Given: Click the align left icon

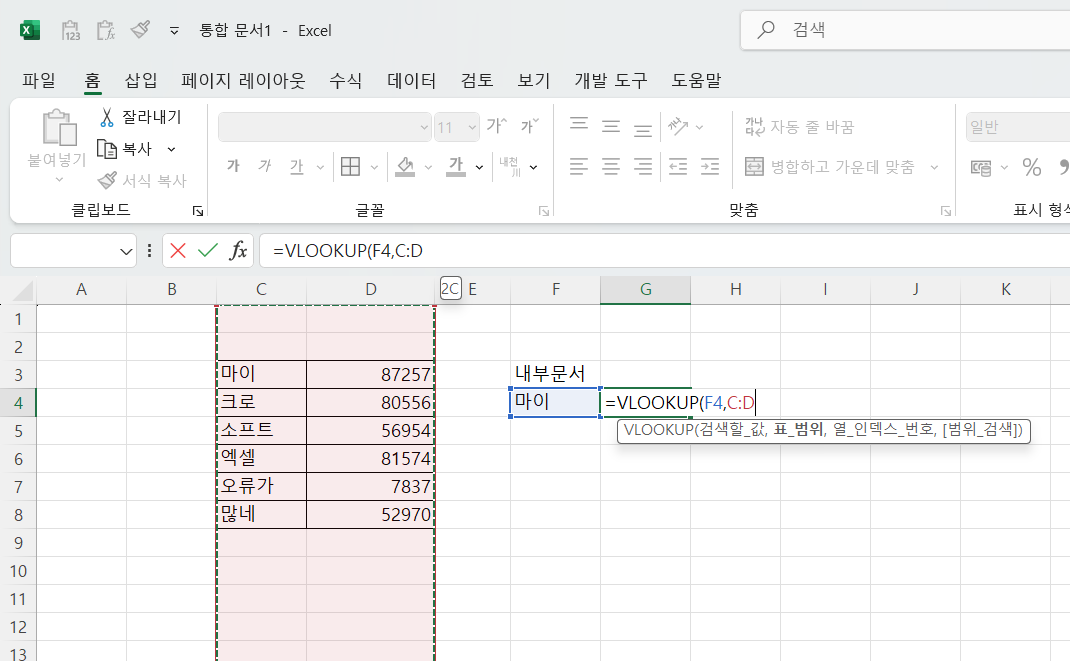Looking at the screenshot, I should (579, 166).
